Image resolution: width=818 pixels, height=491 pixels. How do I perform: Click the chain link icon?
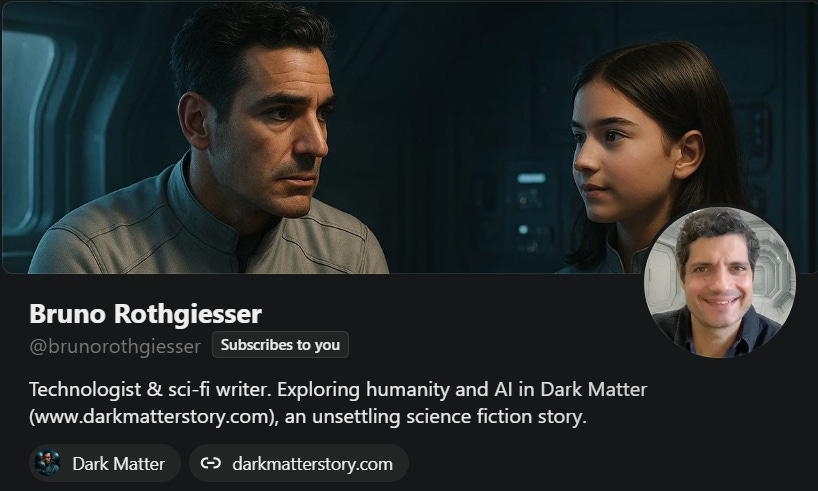coord(211,463)
